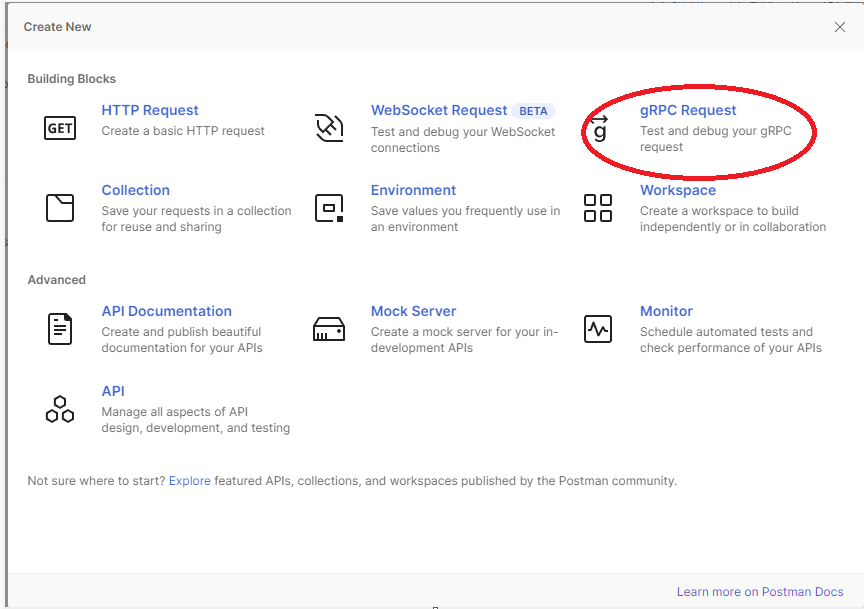Click the Mock Server icon
Image resolution: width=864 pixels, height=609 pixels.
coord(329,329)
